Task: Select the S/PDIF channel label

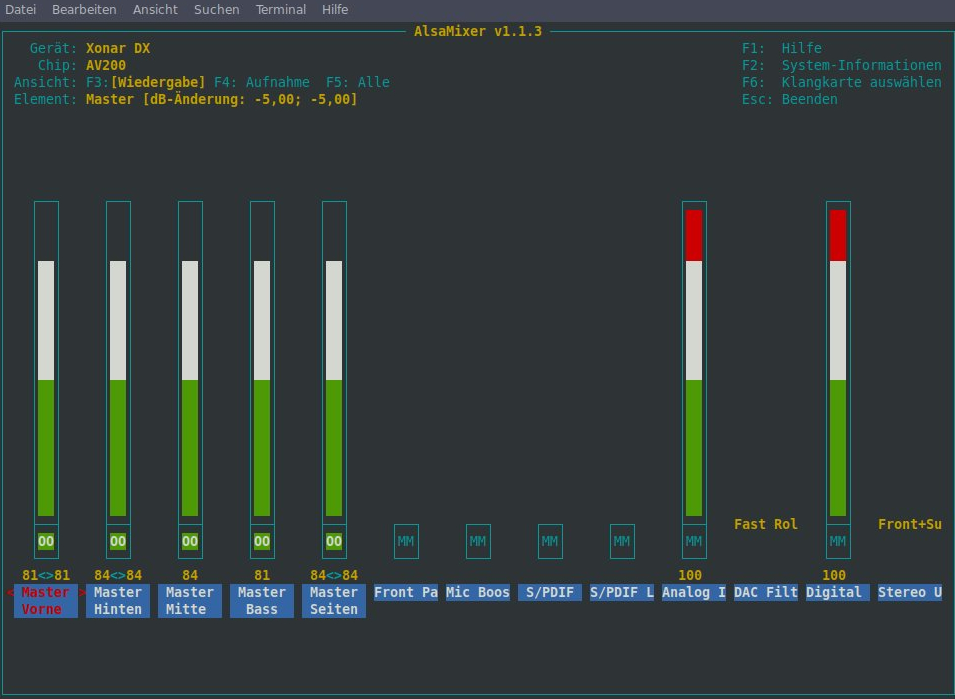Action: tap(550, 592)
